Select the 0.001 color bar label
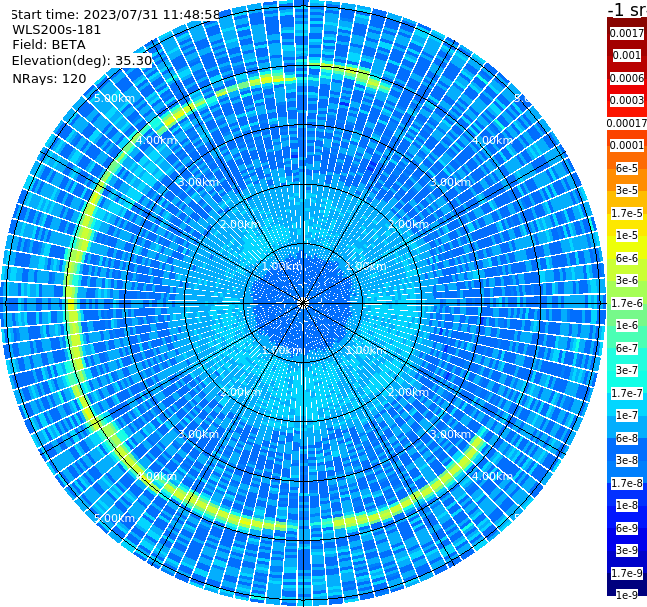The width and height of the screenshot is (647, 607). click(627, 55)
